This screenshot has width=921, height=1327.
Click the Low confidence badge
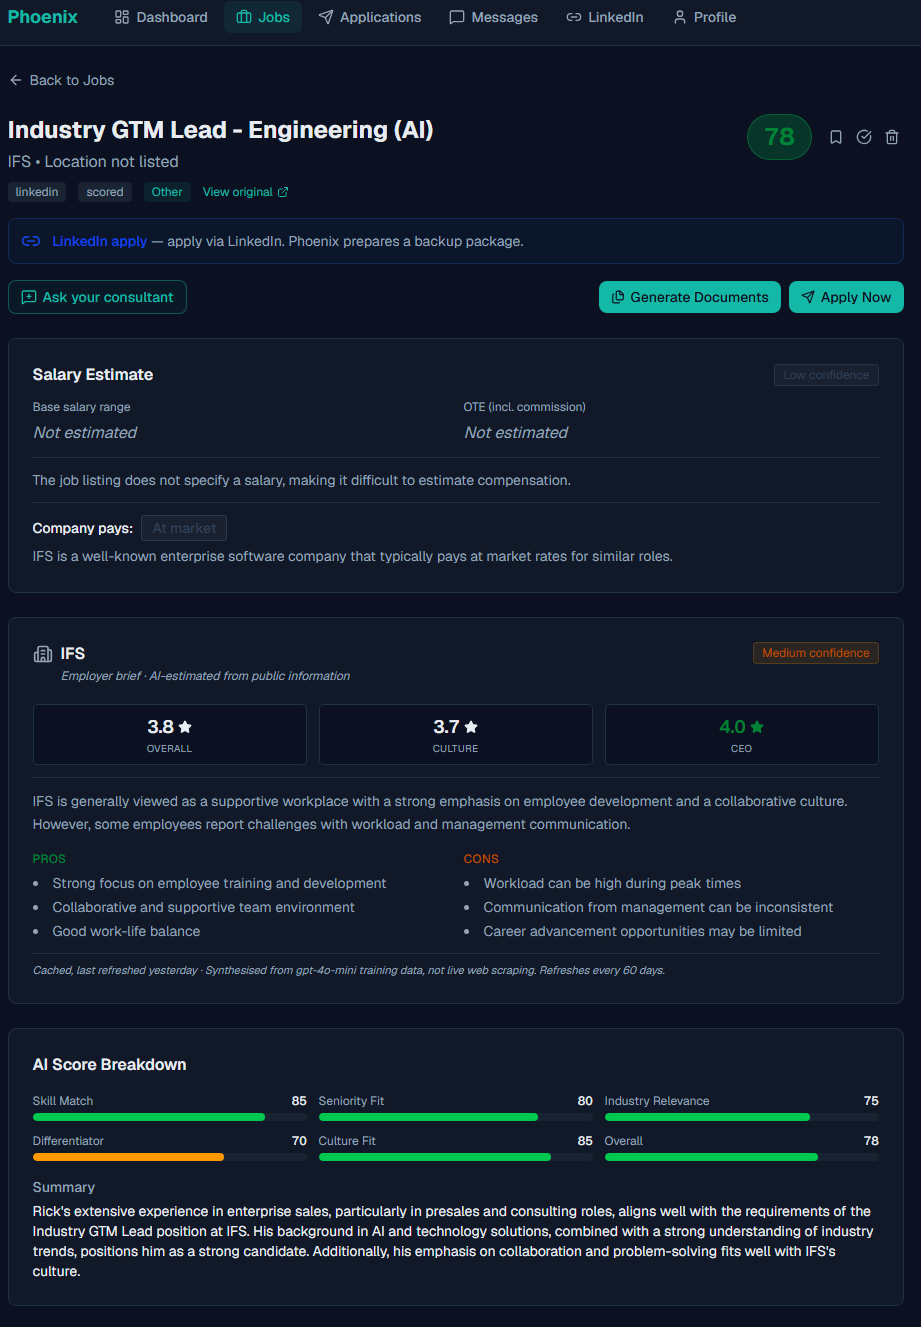pos(826,375)
